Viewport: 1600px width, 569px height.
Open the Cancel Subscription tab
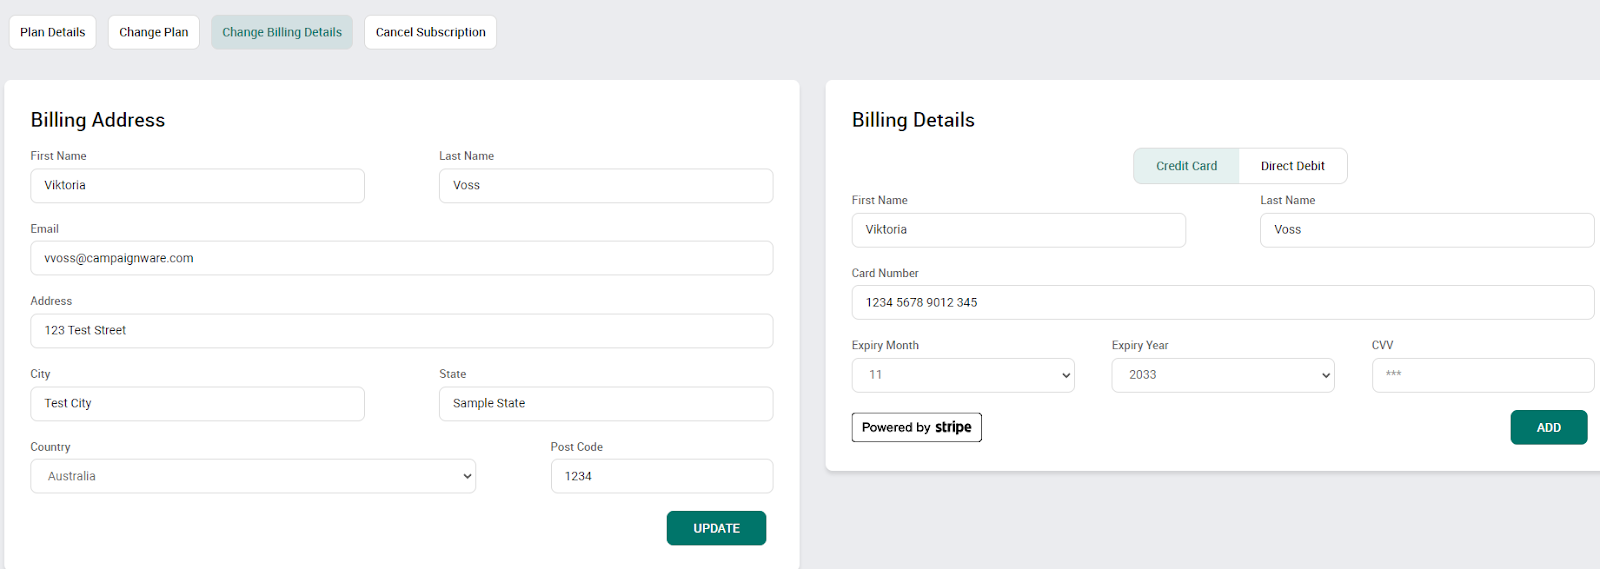pyautogui.click(x=430, y=32)
